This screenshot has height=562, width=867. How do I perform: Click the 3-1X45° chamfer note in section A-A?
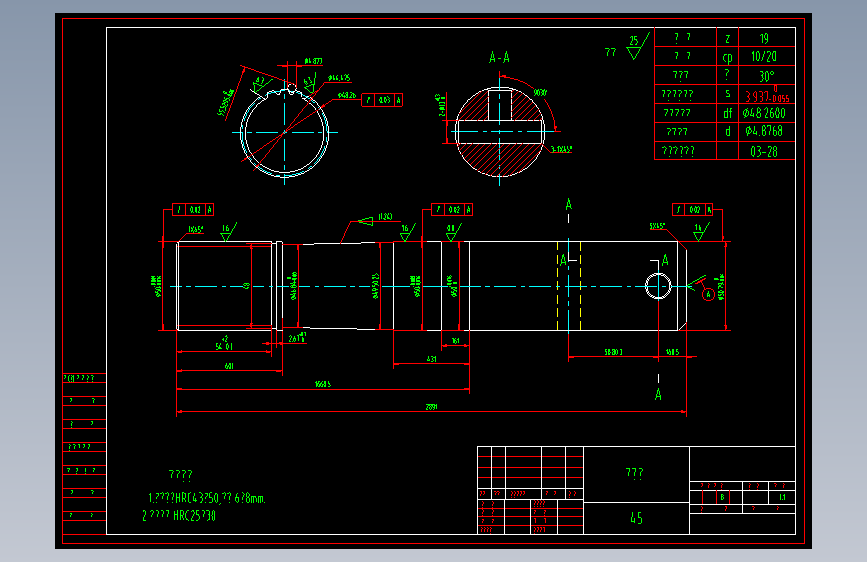coord(561,149)
